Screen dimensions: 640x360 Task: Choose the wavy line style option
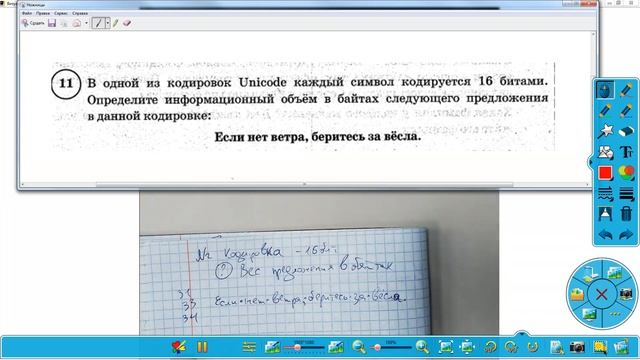[605, 193]
